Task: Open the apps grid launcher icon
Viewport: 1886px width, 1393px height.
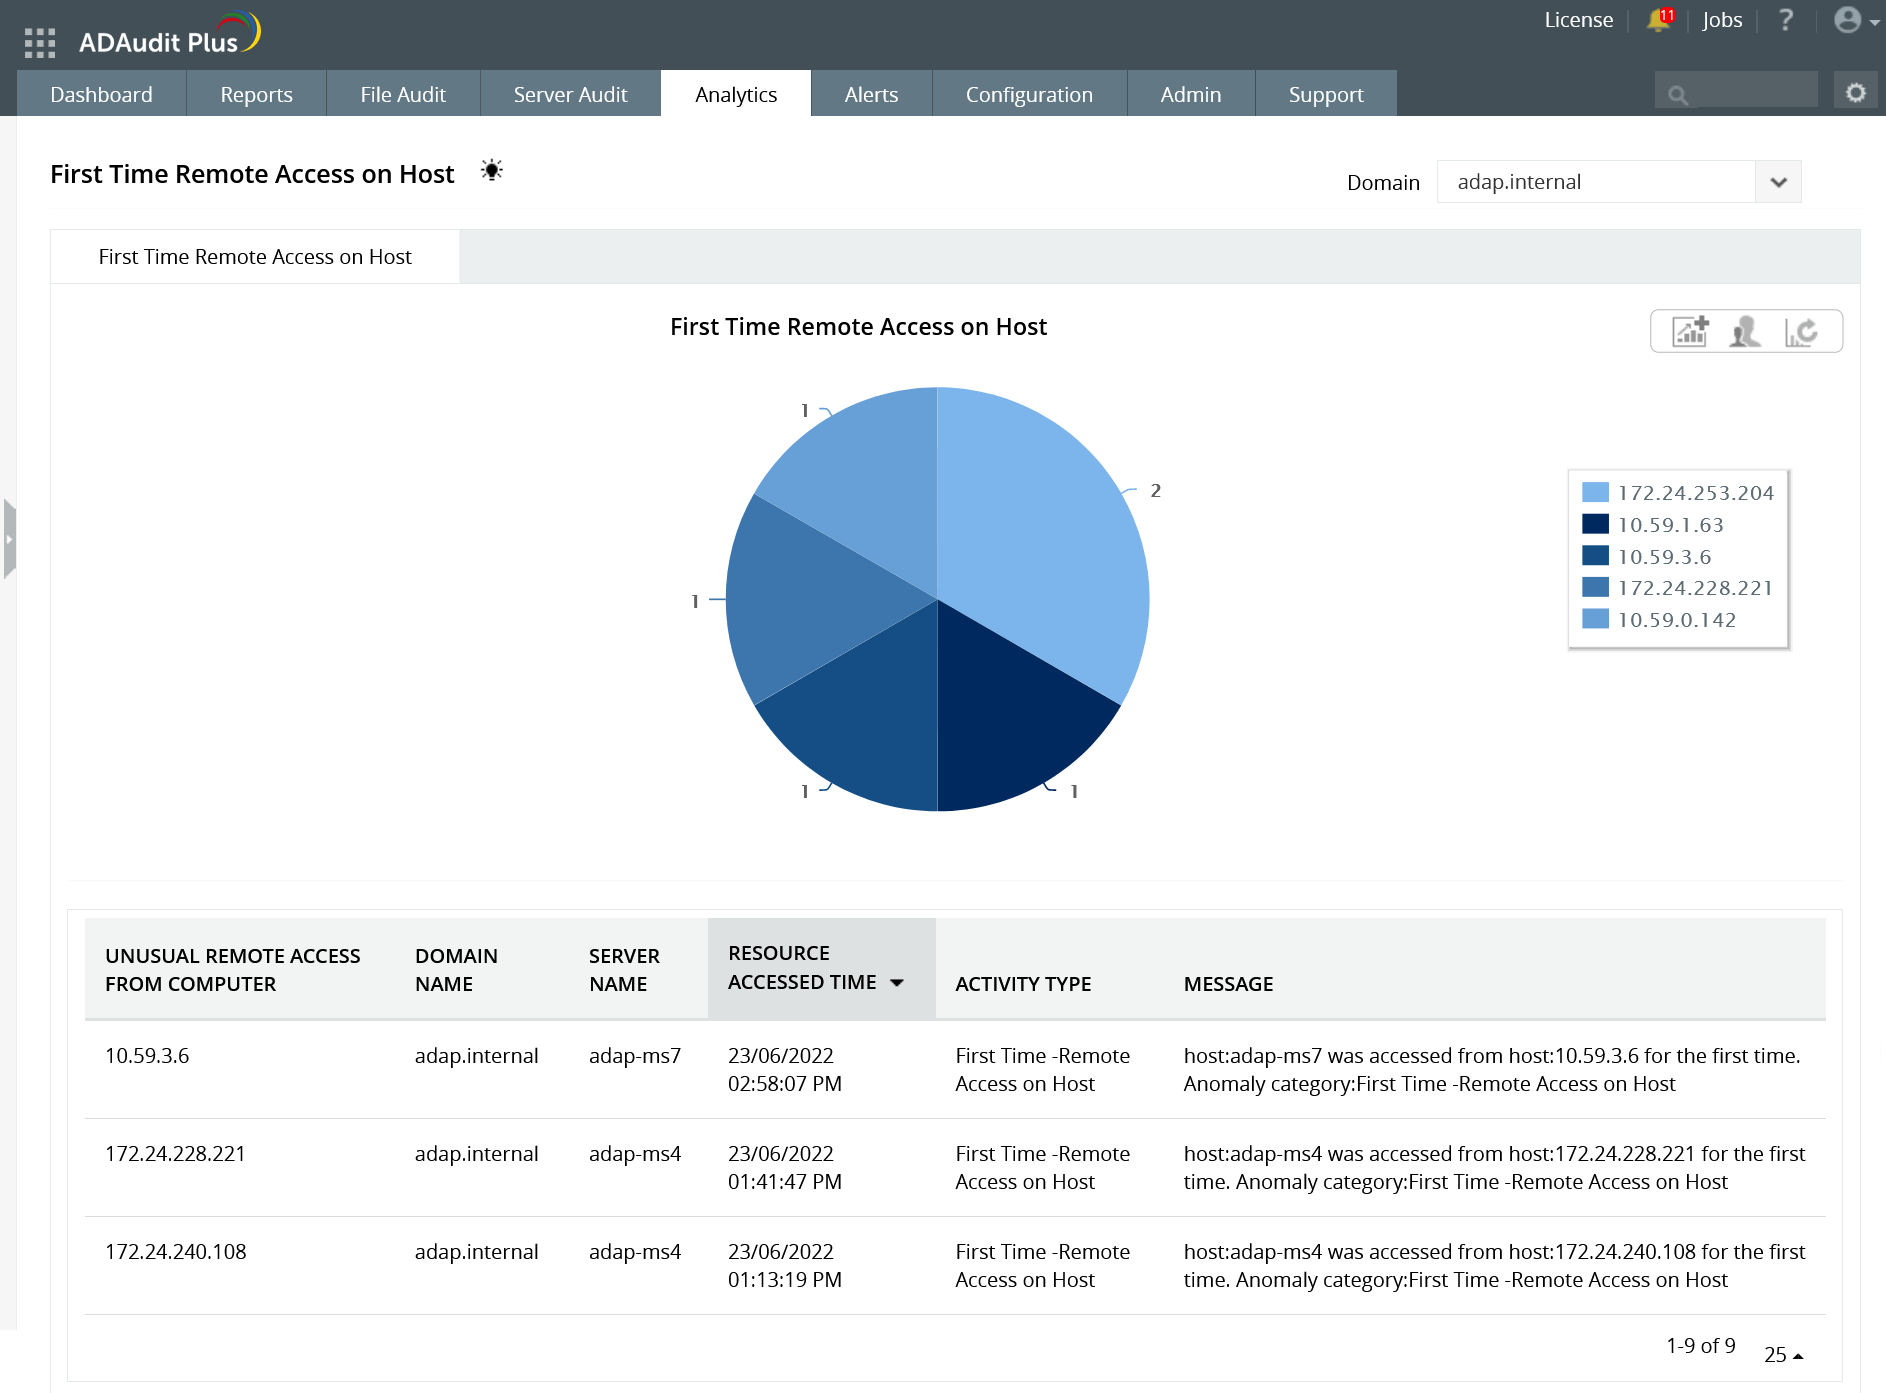Action: coord(40,43)
